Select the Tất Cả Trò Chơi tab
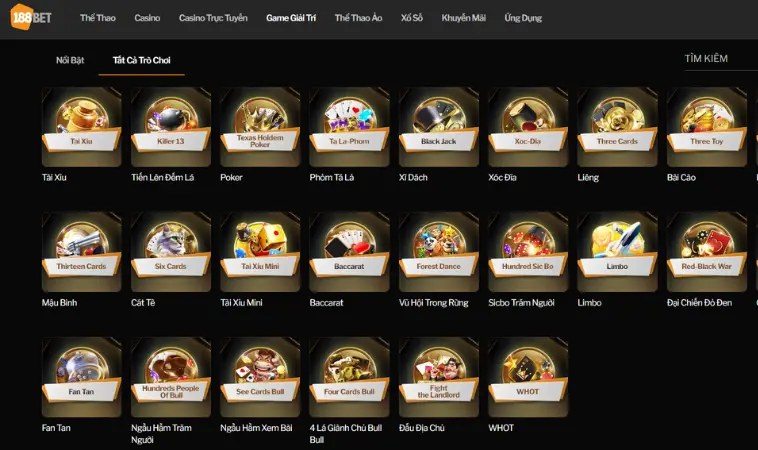The height and width of the screenshot is (450, 758). click(x=142, y=60)
